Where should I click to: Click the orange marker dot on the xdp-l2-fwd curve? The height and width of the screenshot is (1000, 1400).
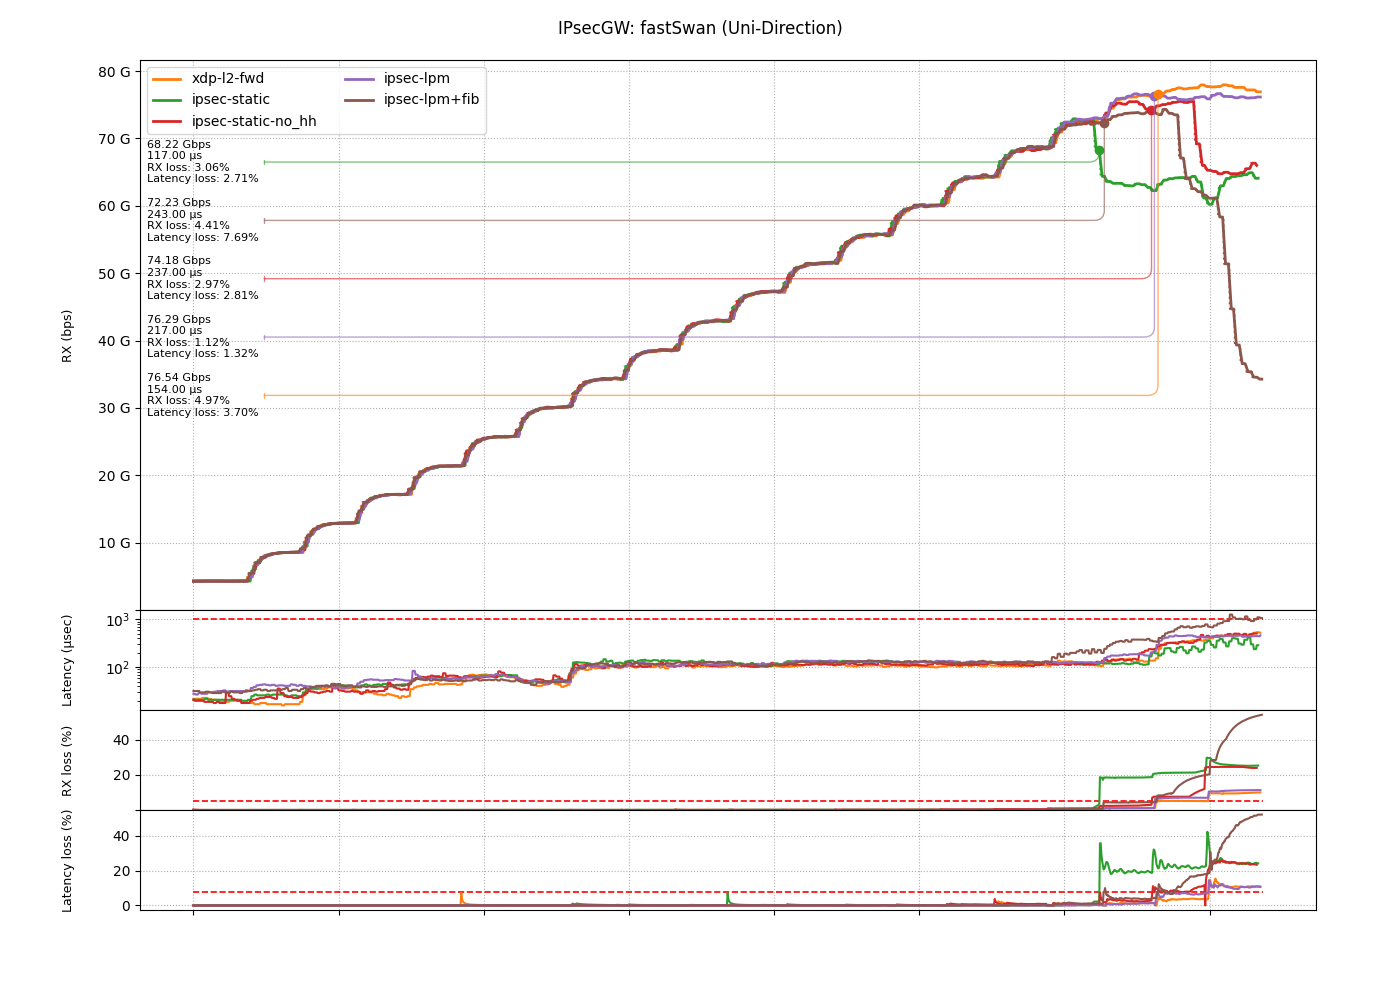click(1158, 95)
